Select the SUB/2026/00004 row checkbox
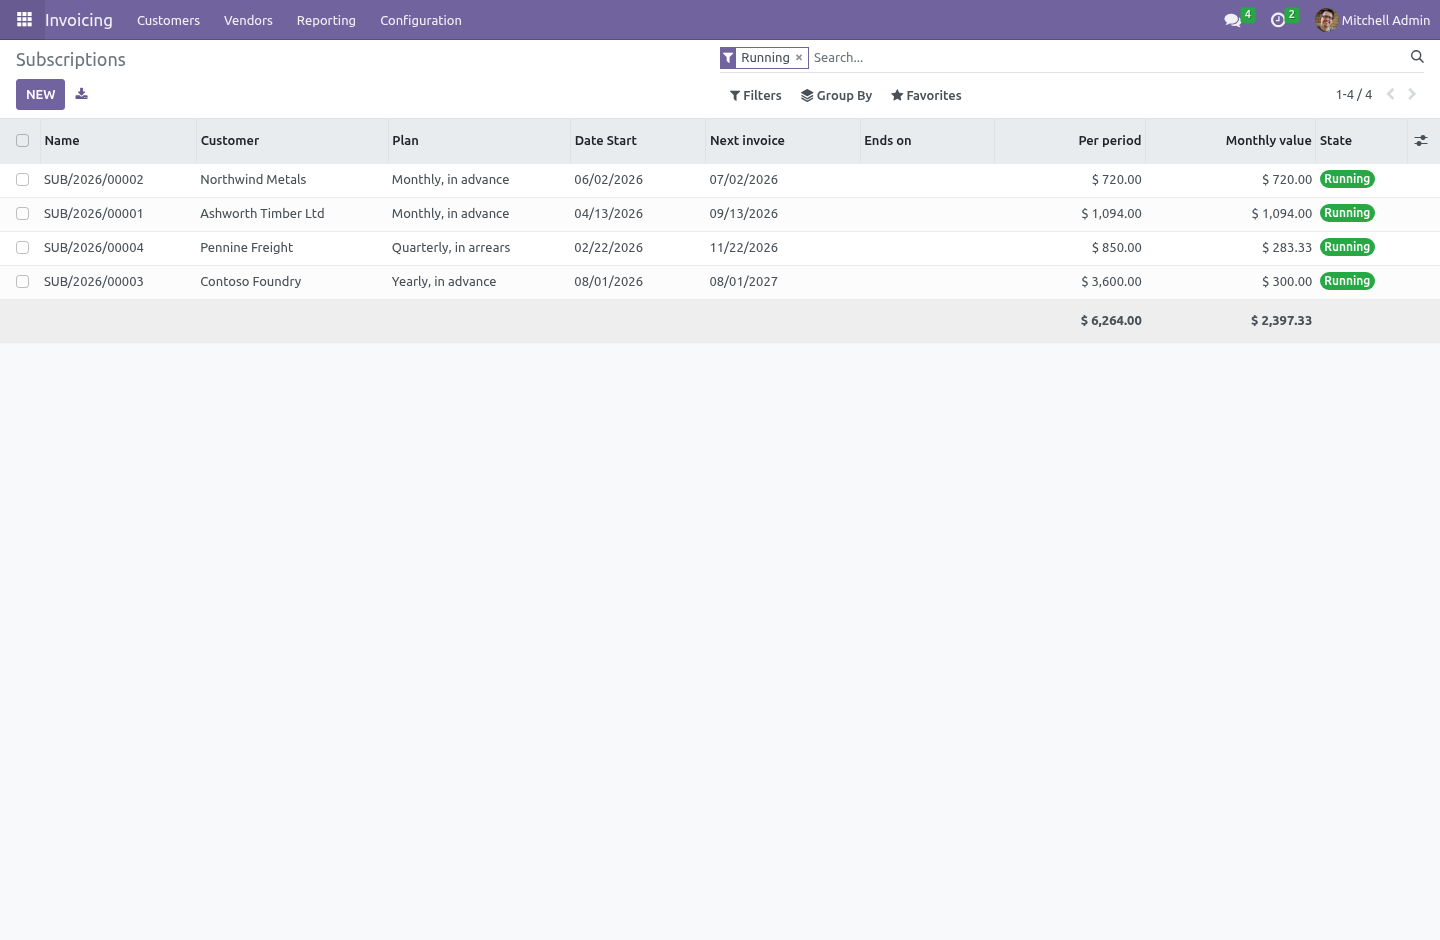The image size is (1440, 940). [x=22, y=248]
